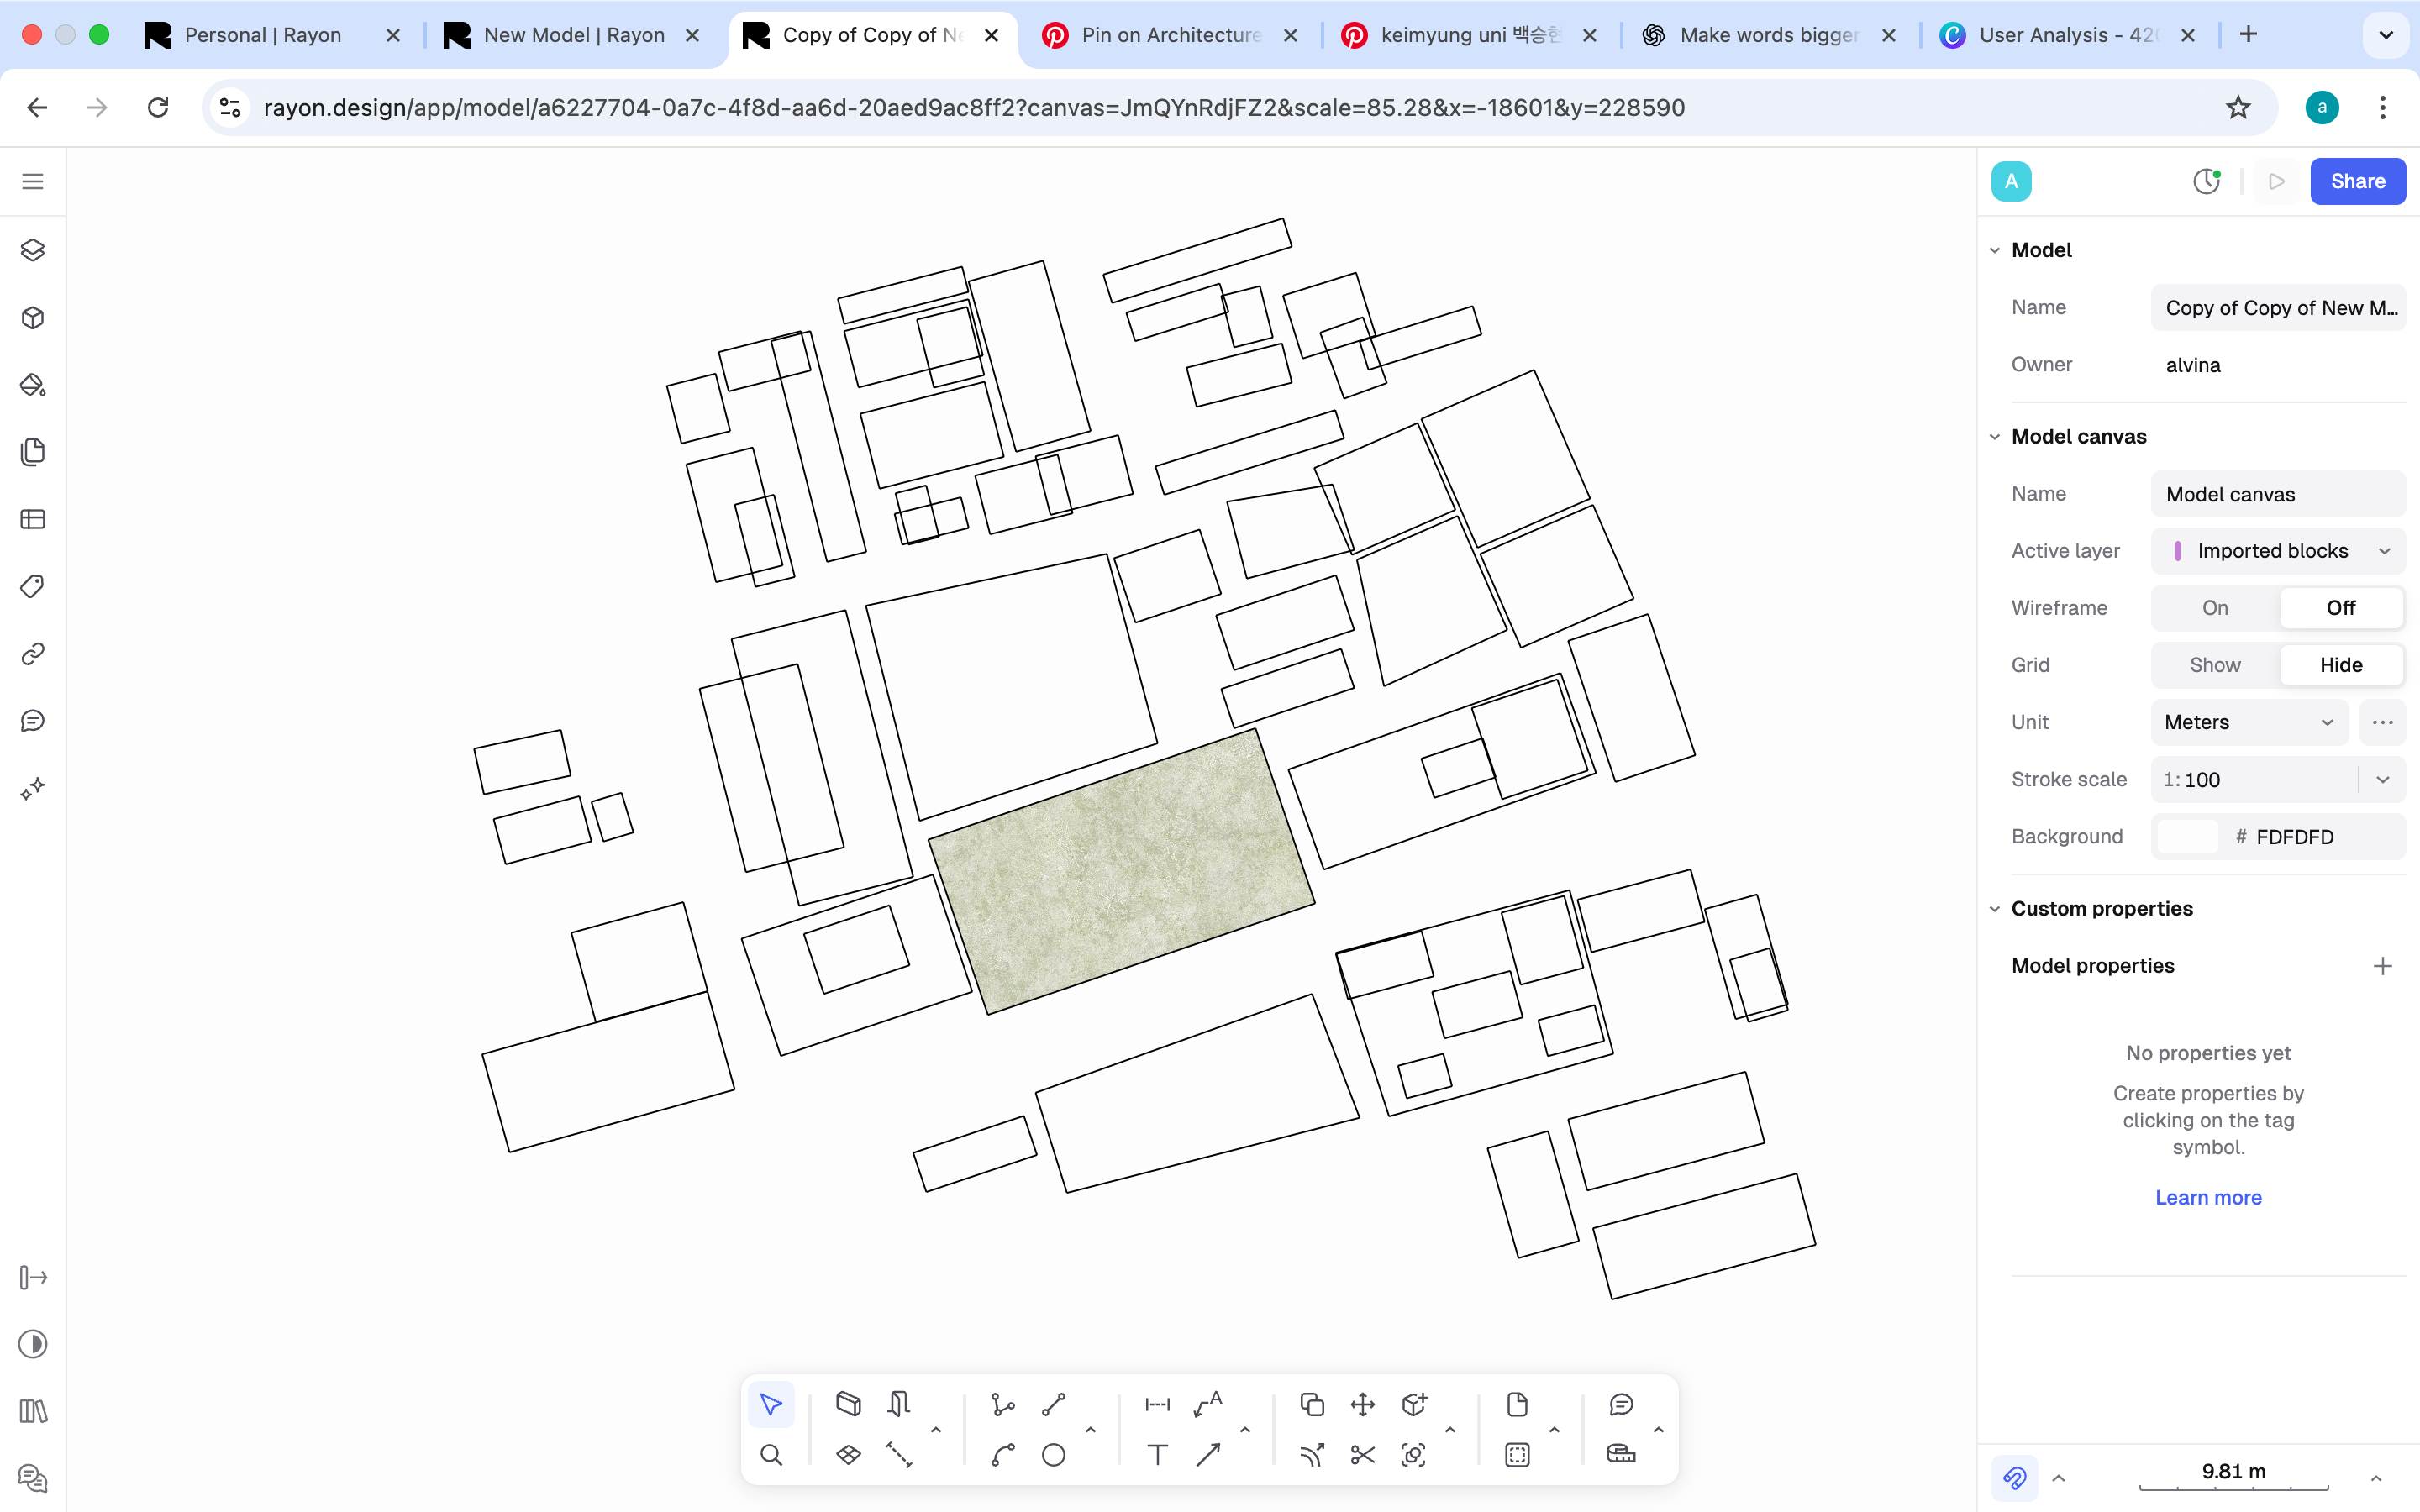Select the Wall tool in toolbar
The image size is (2420, 1512).
[x=848, y=1404]
